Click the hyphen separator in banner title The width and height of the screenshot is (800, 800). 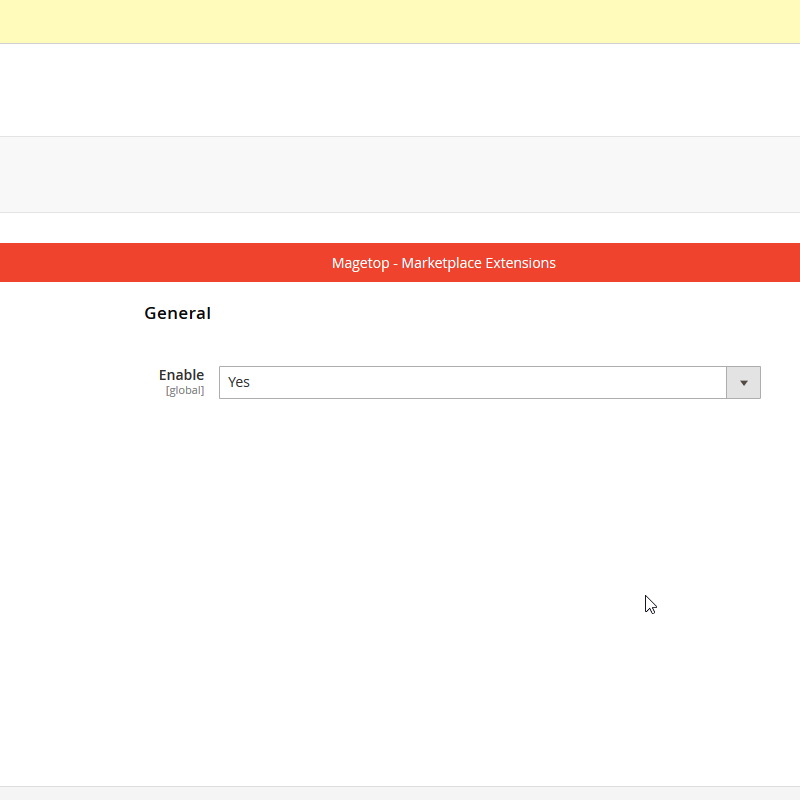395,263
